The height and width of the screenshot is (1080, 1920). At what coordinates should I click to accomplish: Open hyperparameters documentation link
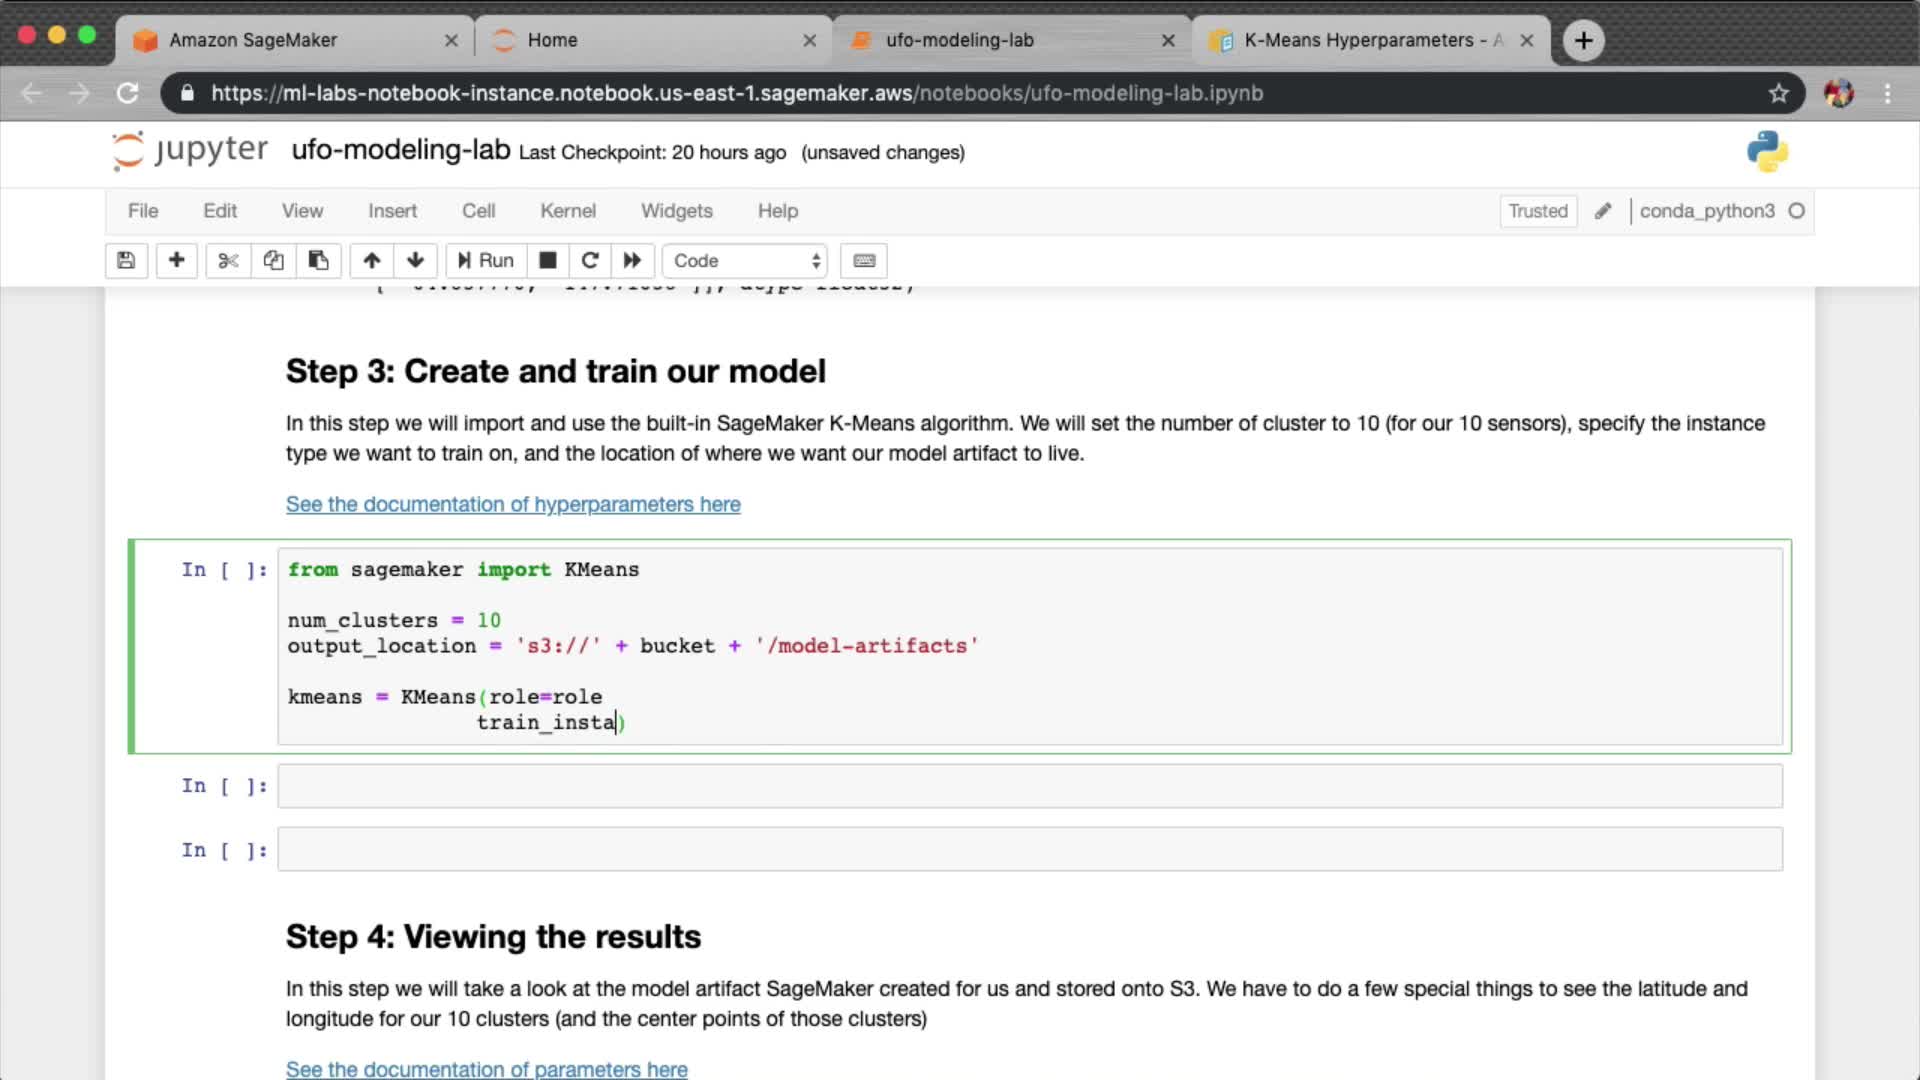pyautogui.click(x=513, y=505)
